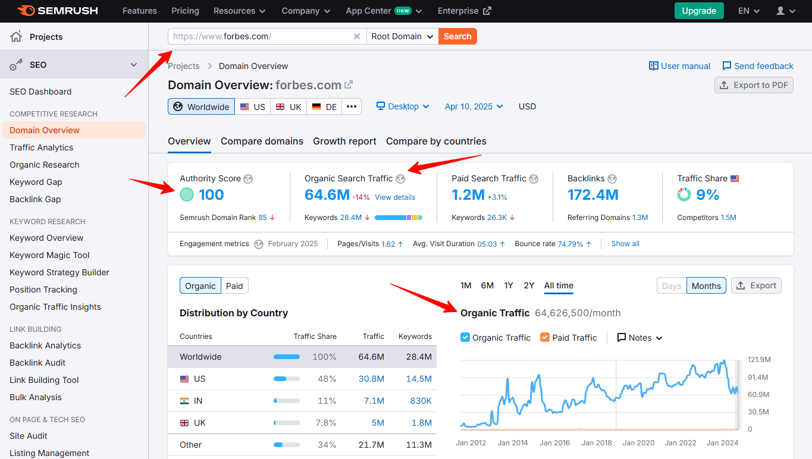Open Keyword Magic Tool in the sidebar
Viewport: 812px width, 459px height.
(49, 255)
